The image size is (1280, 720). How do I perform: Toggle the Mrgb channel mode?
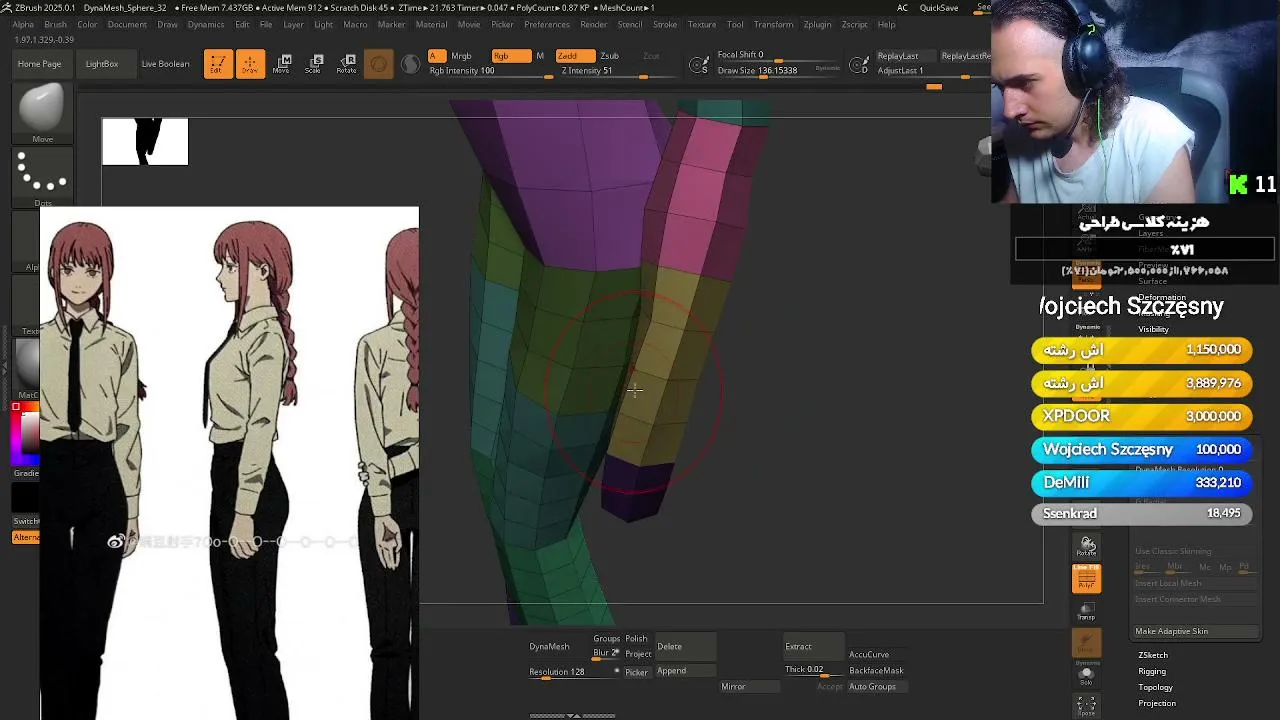point(461,56)
